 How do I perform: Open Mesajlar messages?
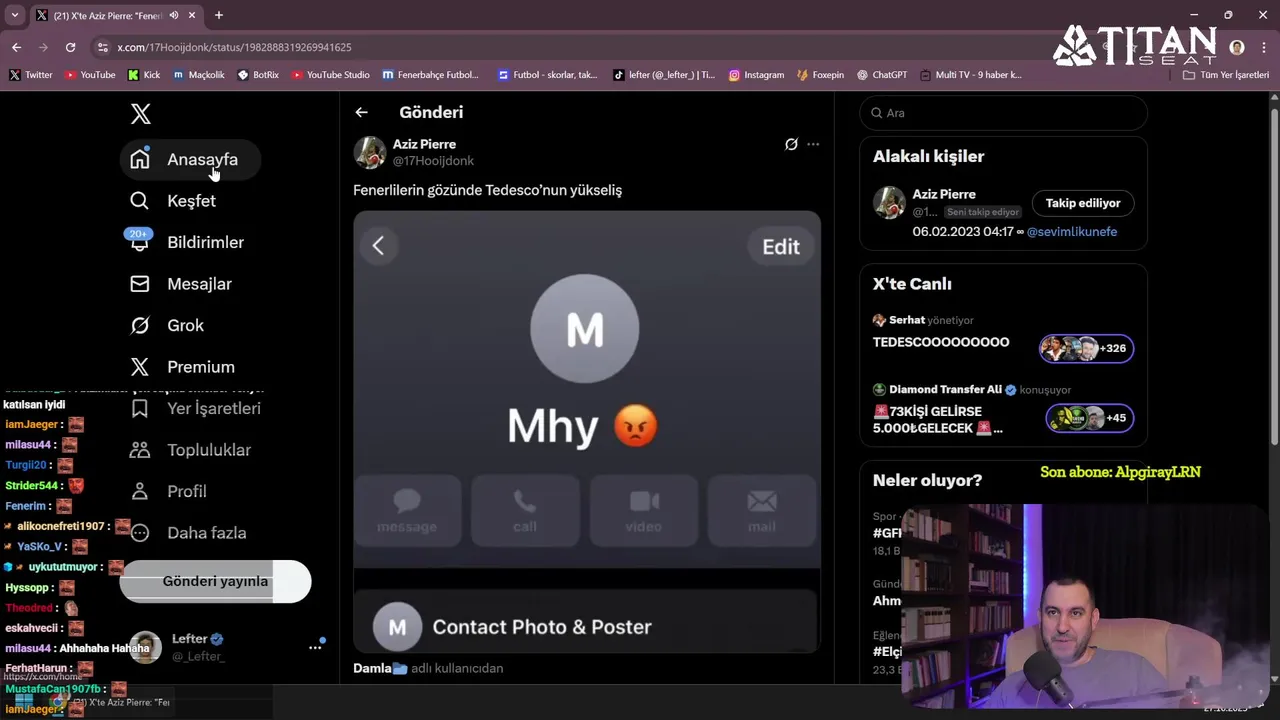(181, 284)
